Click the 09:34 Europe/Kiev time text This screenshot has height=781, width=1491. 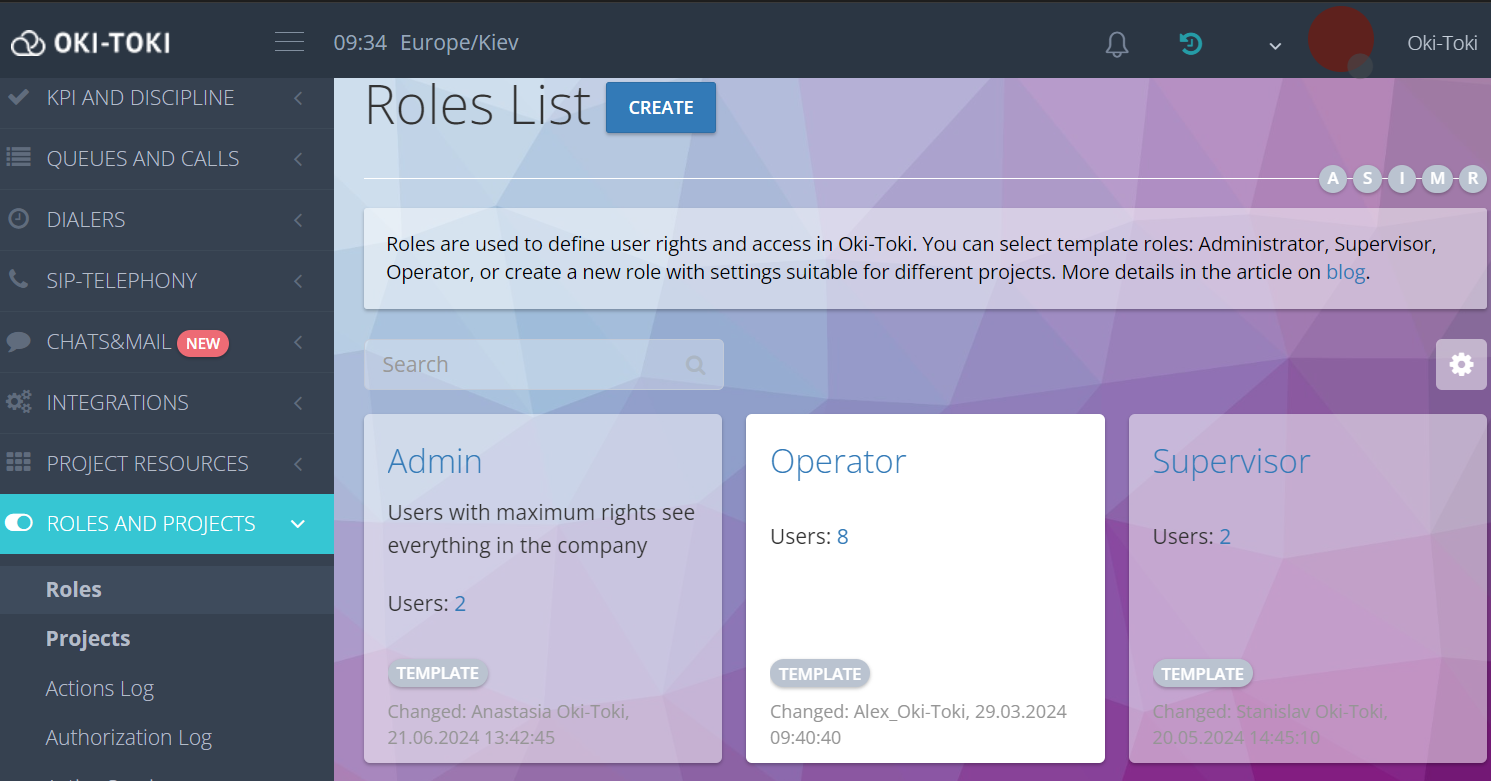pyautogui.click(x=426, y=43)
